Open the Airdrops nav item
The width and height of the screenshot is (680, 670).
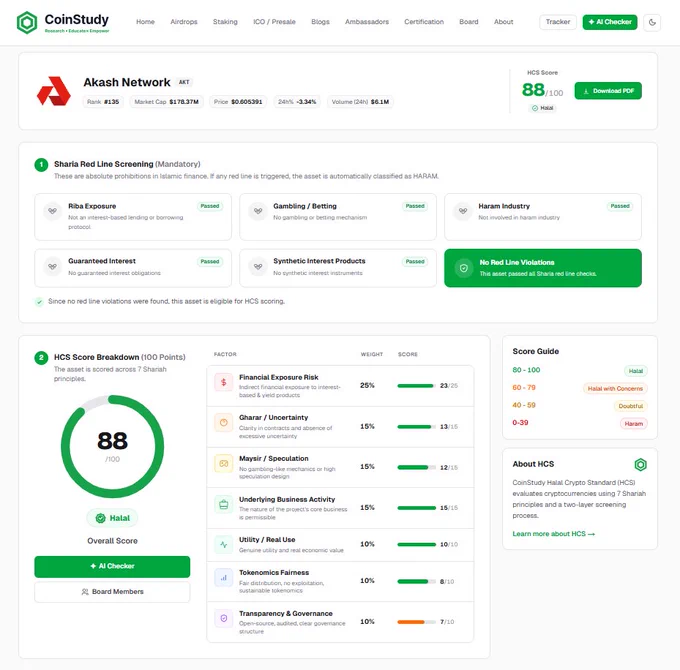tap(184, 22)
